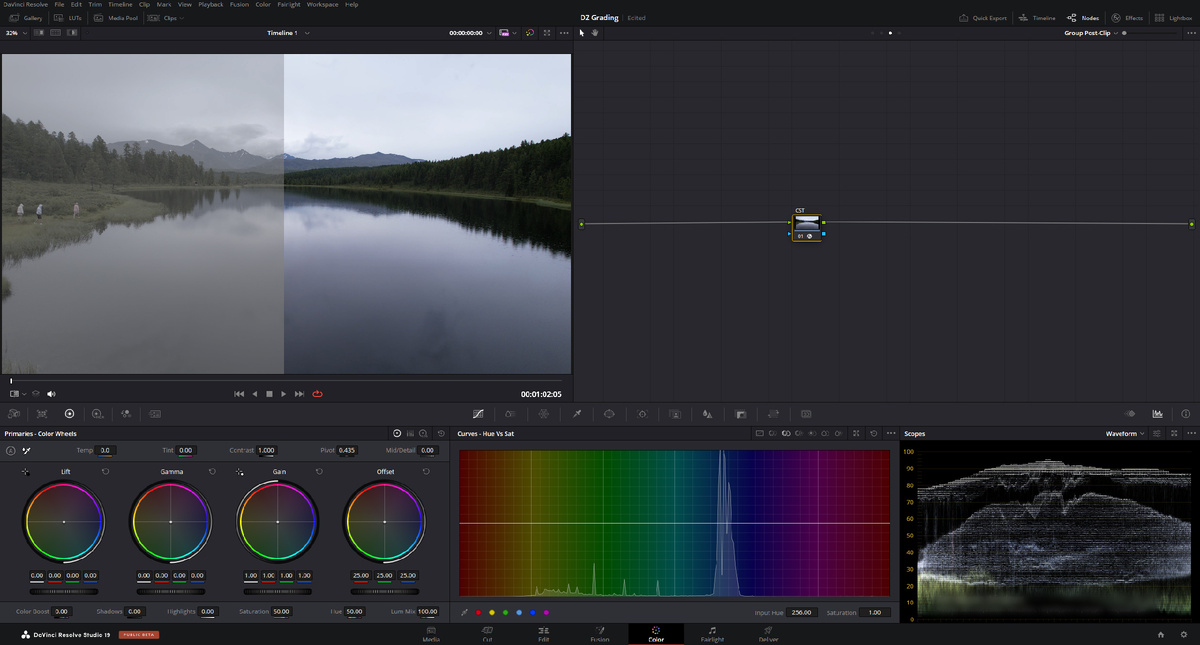
Task: Open the Curves palette icon
Action: click(x=478, y=413)
